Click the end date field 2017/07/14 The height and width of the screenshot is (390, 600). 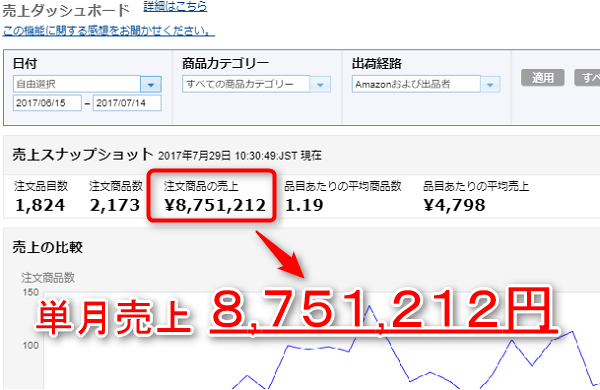click(127, 103)
